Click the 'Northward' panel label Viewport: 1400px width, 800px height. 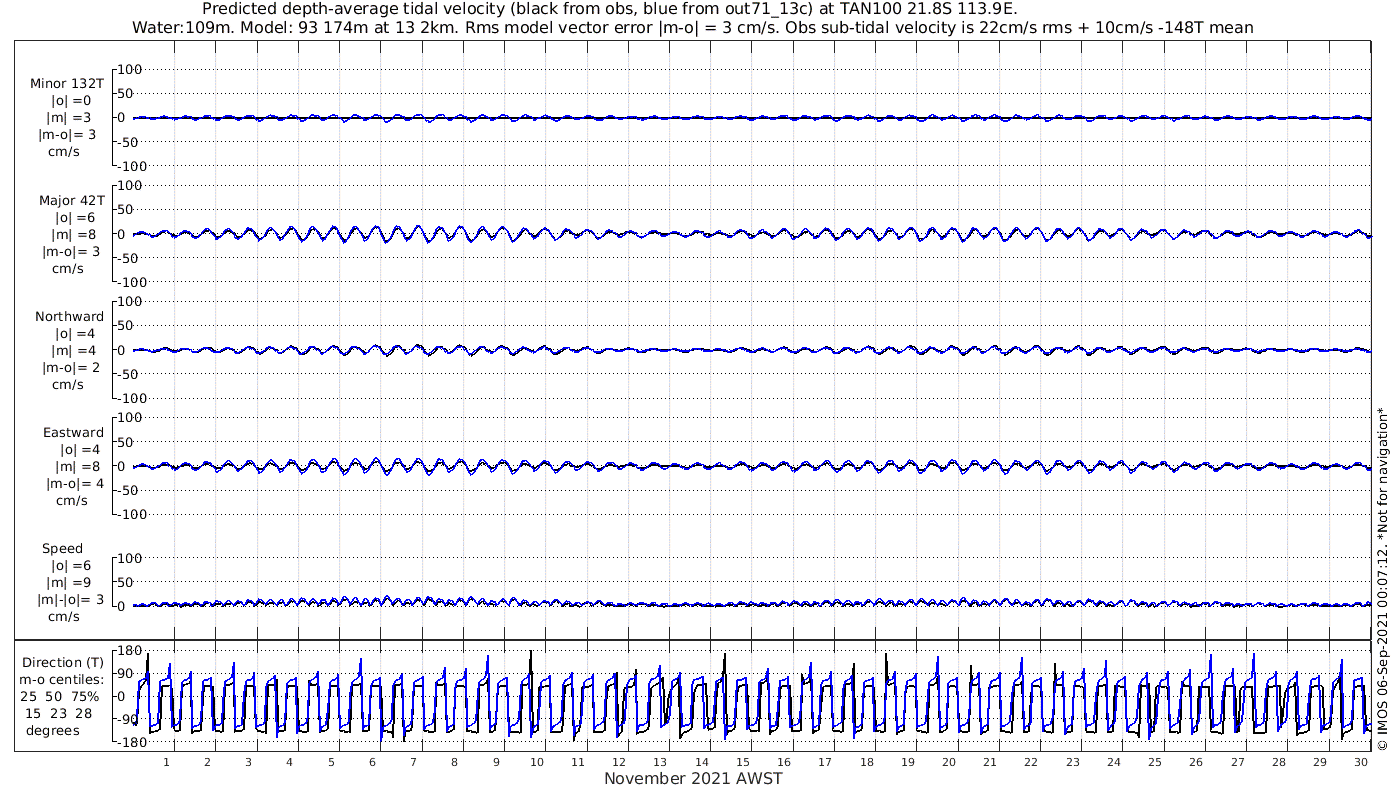click(x=69, y=316)
